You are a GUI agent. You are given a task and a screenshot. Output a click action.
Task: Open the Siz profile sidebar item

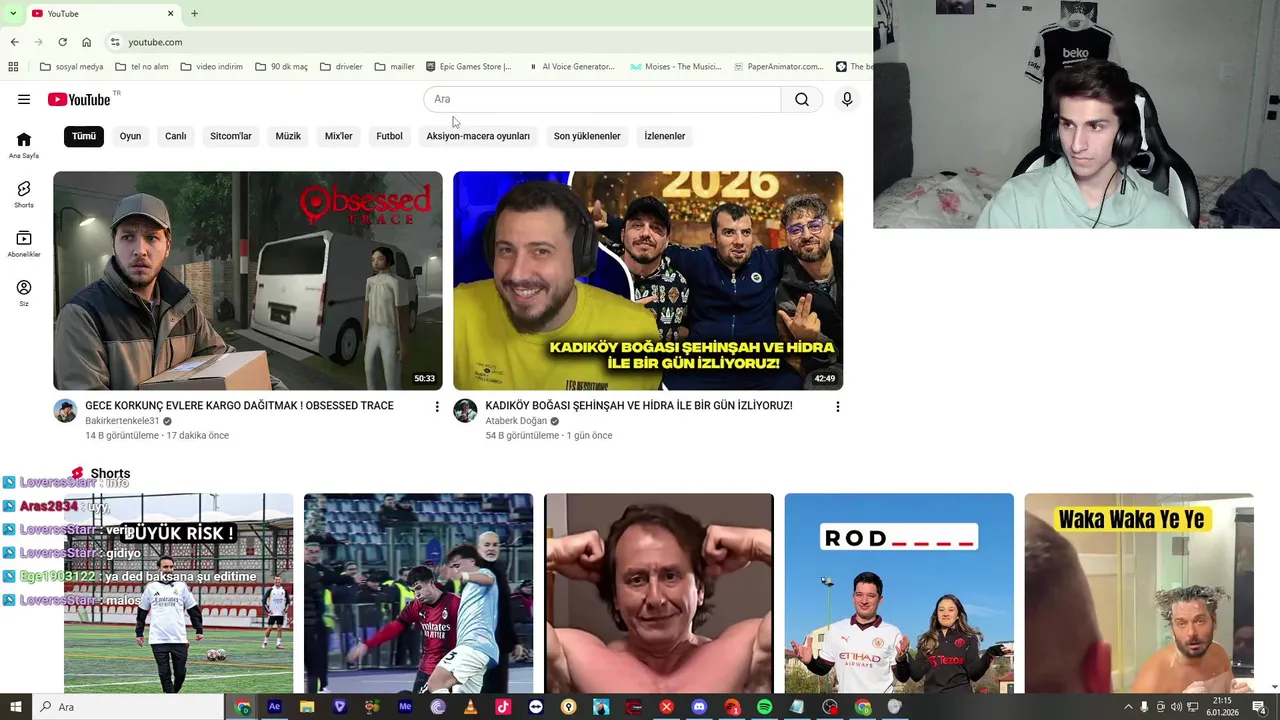(24, 292)
